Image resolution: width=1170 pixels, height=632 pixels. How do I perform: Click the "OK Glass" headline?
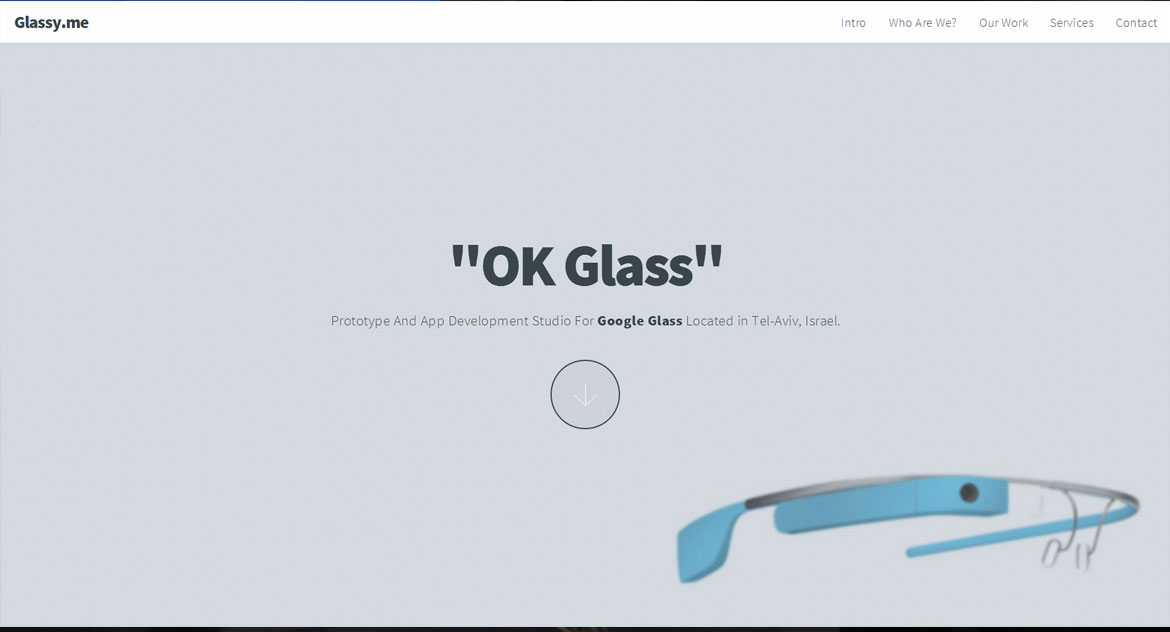coord(585,265)
